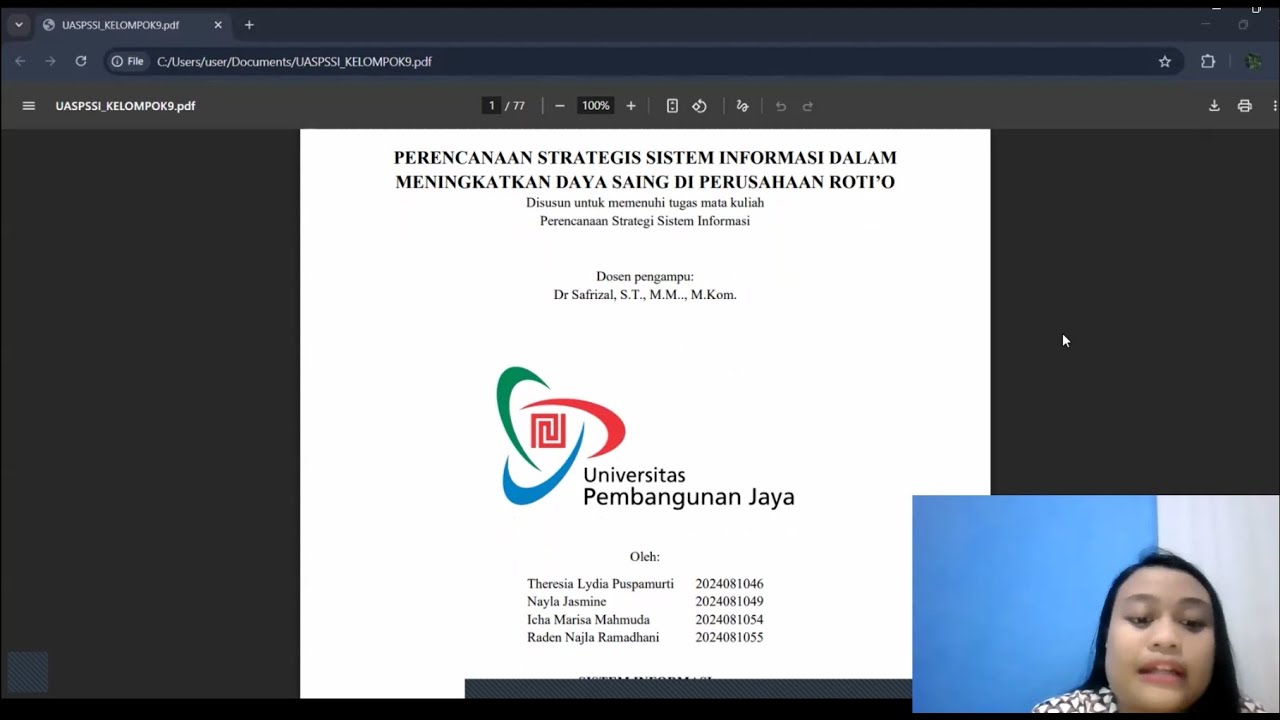Close the UASPSSI_KELOMPOK9.pdf tab

pyautogui.click(x=218, y=25)
